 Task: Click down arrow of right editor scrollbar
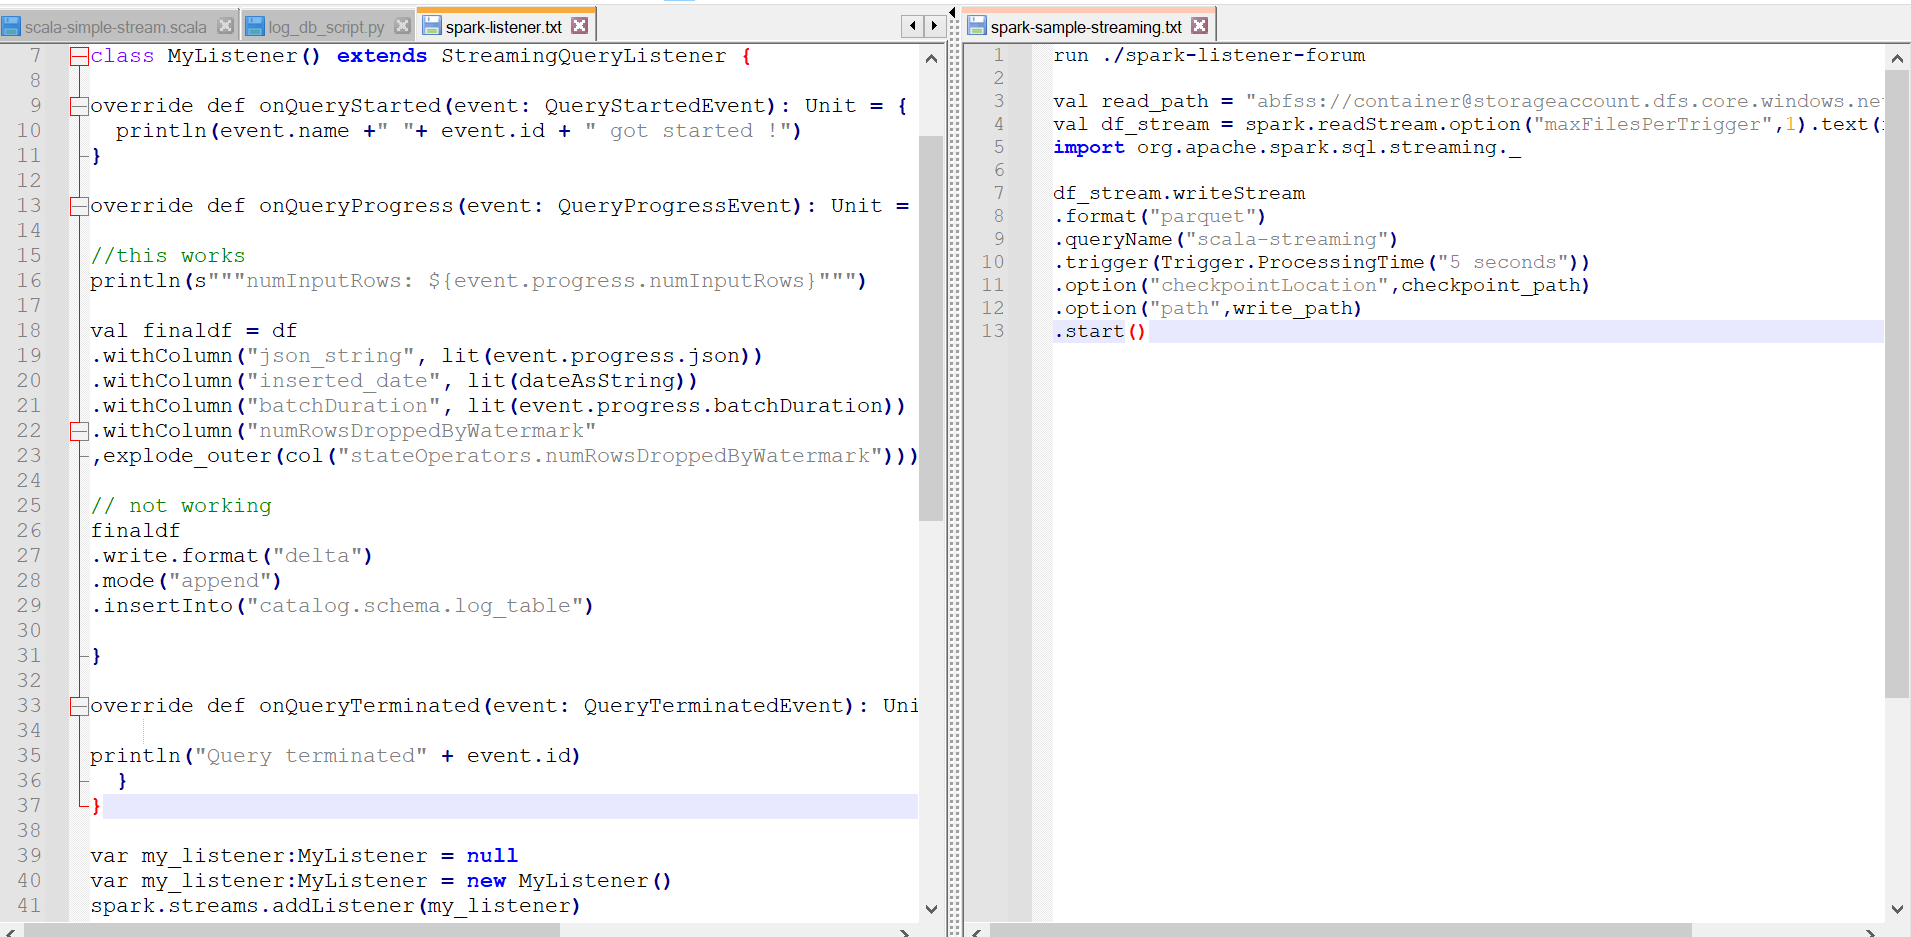tap(1896, 908)
